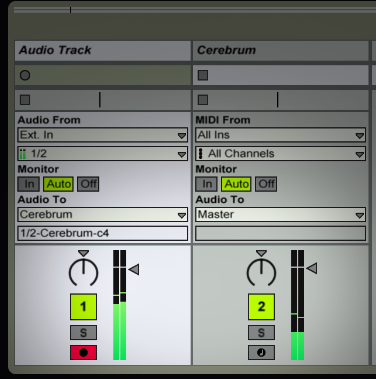
Task: Click the Audio Track volume fader handle
Action: point(134,269)
